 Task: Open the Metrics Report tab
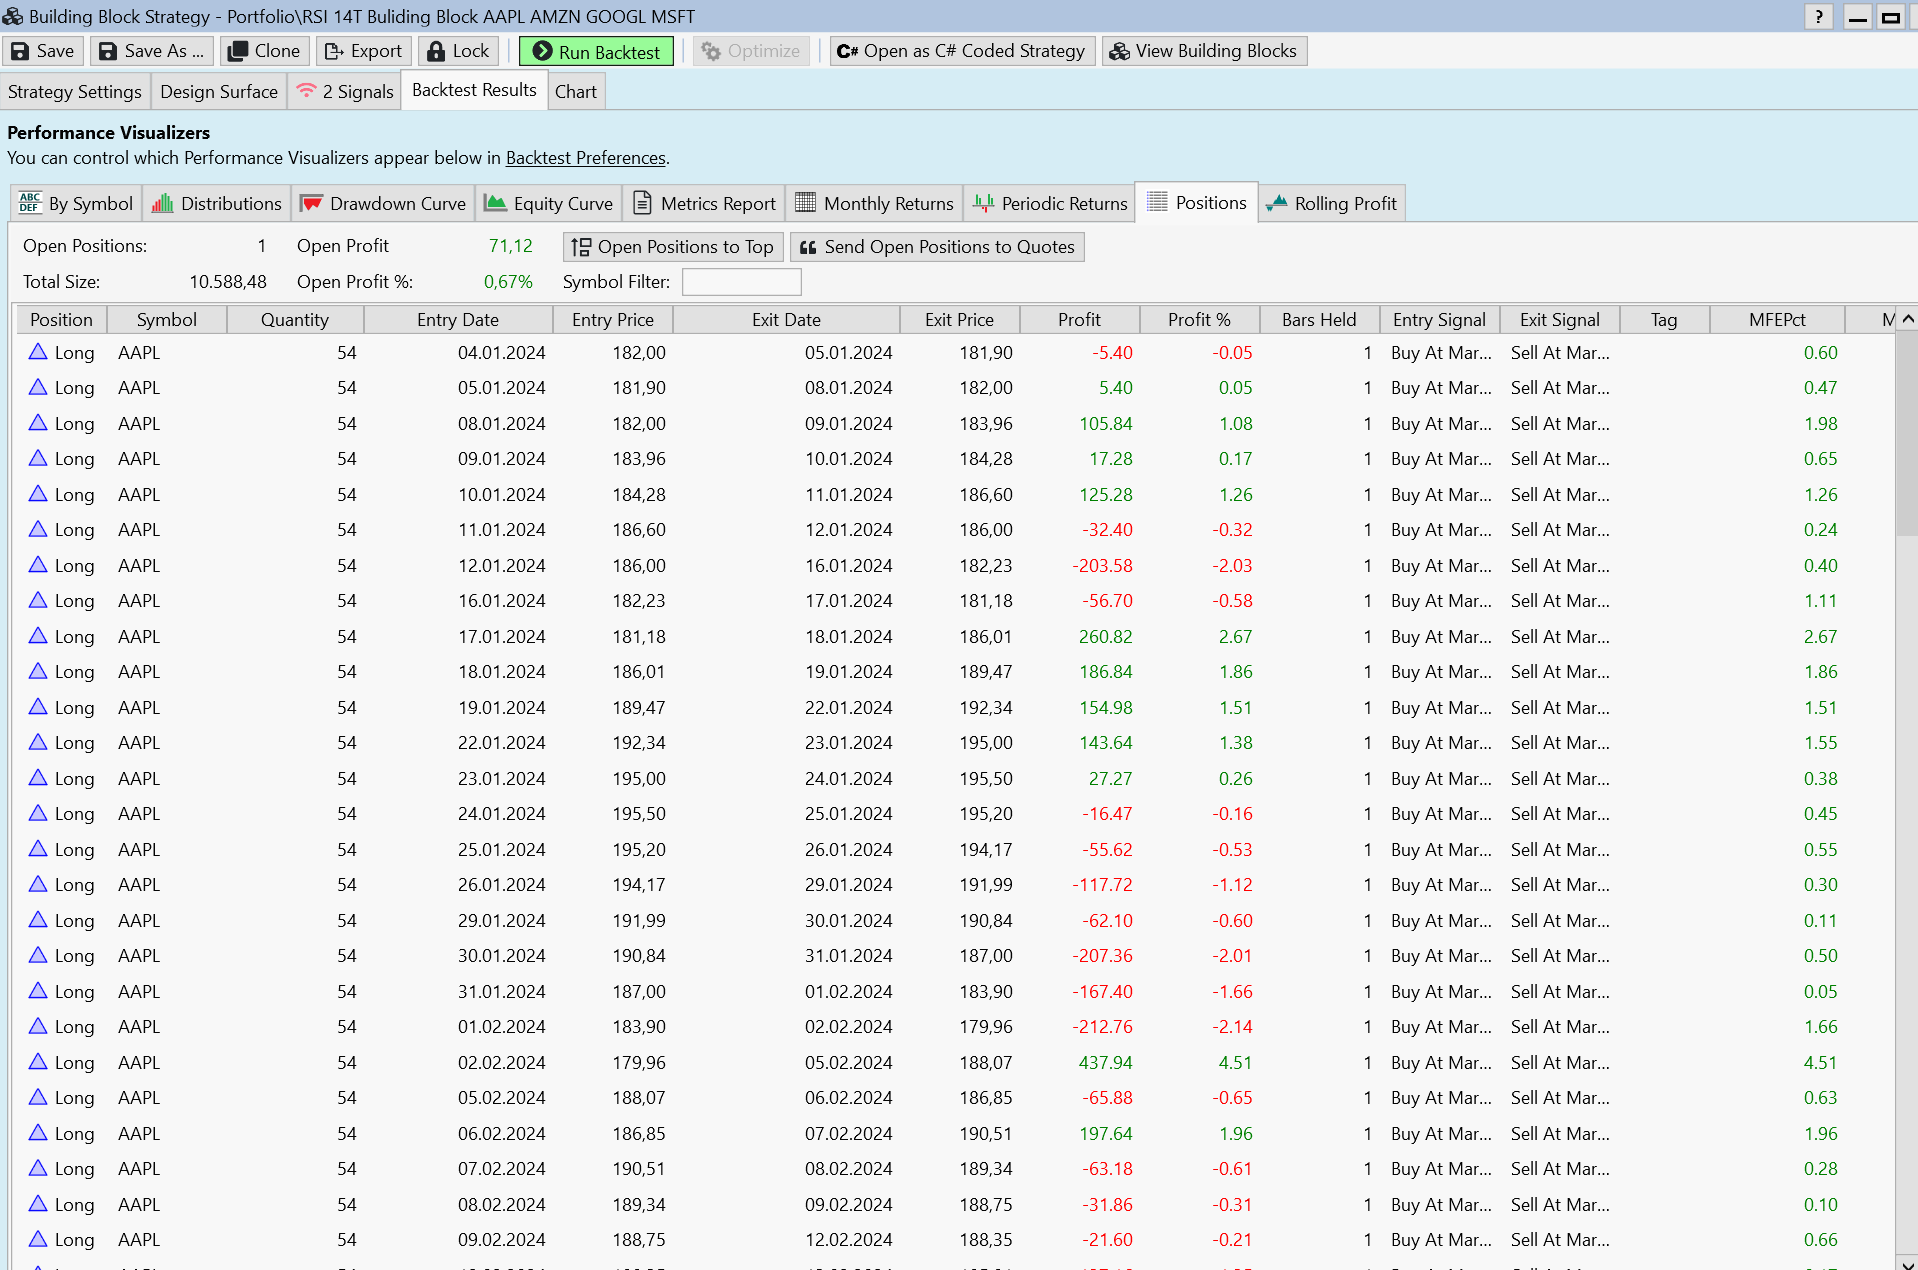(704, 203)
